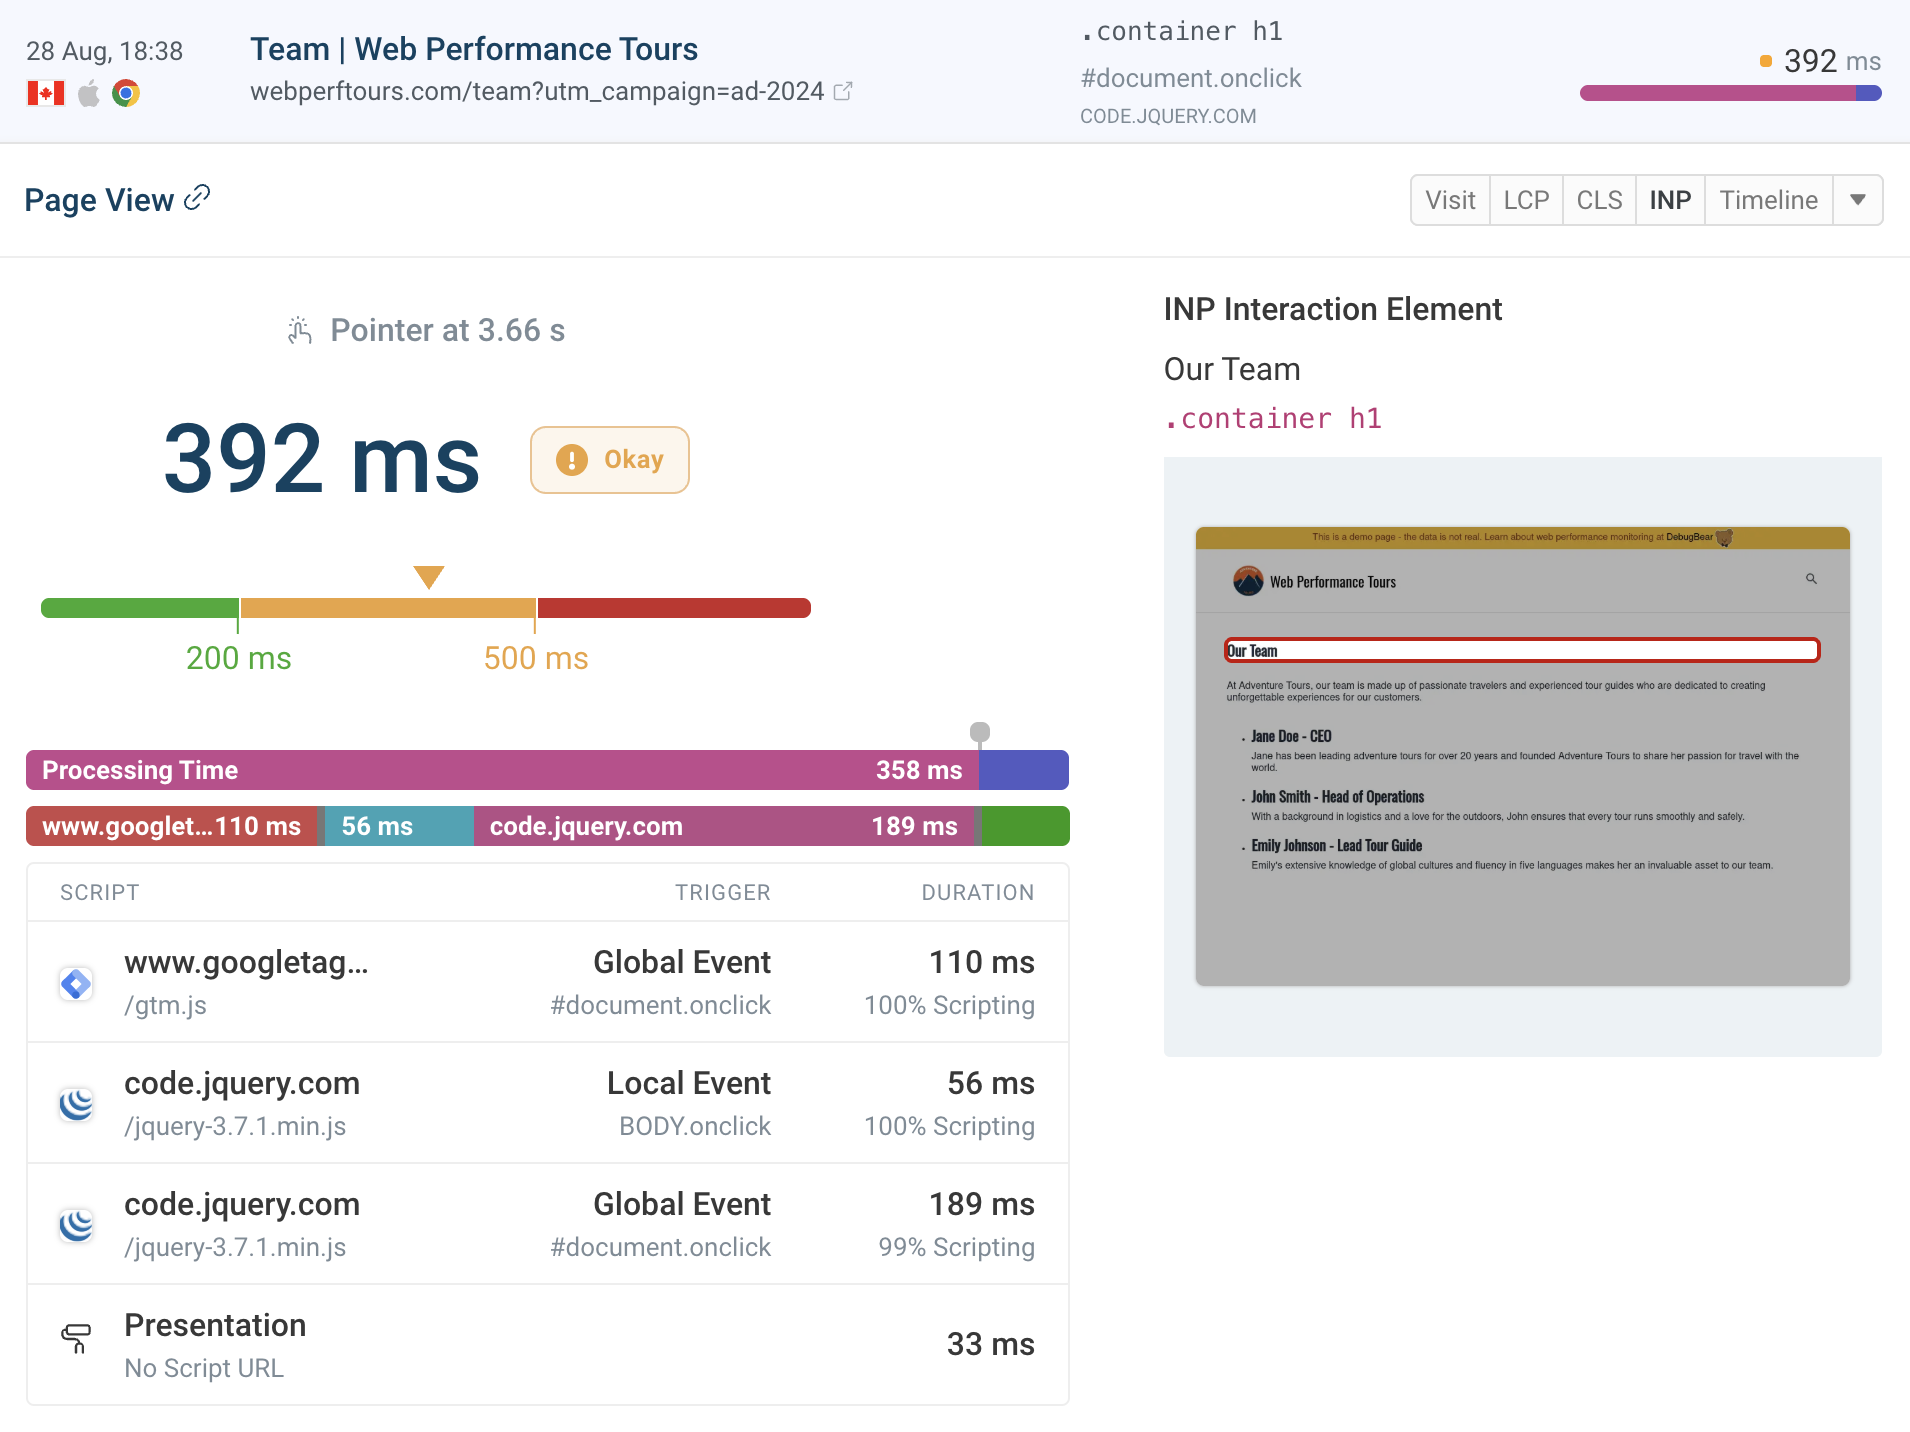Screen dimensions: 1910x1432
Task: Click the Chrome browser icon
Action: [x=126, y=93]
